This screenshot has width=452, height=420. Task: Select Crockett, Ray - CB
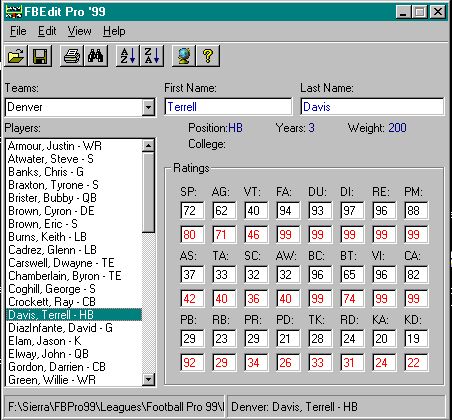point(74,302)
